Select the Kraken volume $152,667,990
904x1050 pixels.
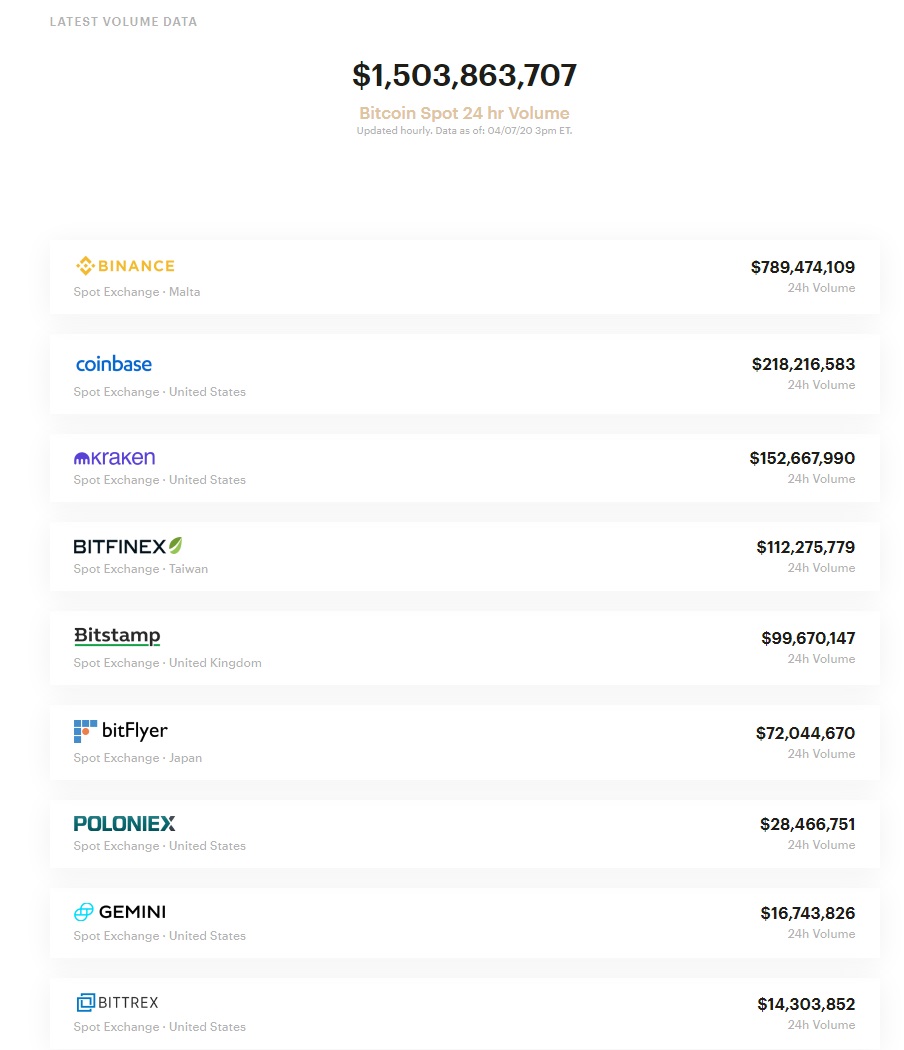tap(803, 458)
